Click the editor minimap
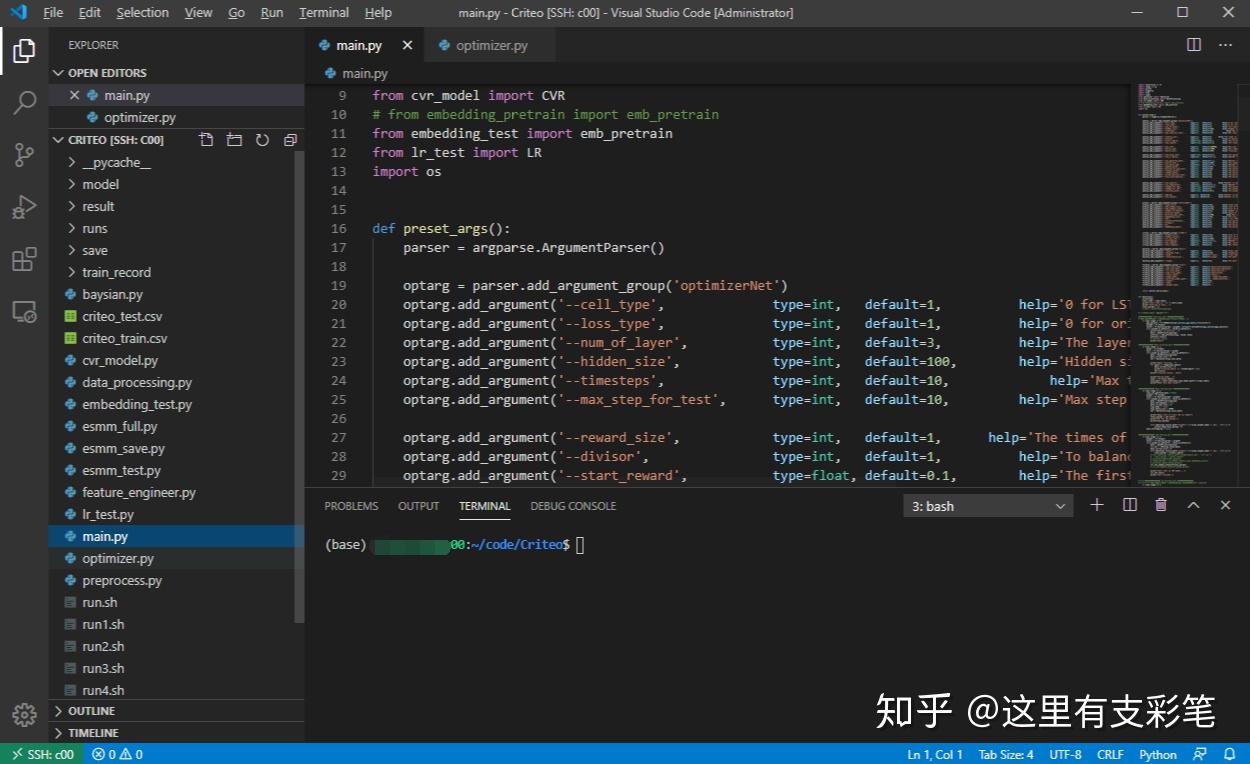 point(1185,250)
